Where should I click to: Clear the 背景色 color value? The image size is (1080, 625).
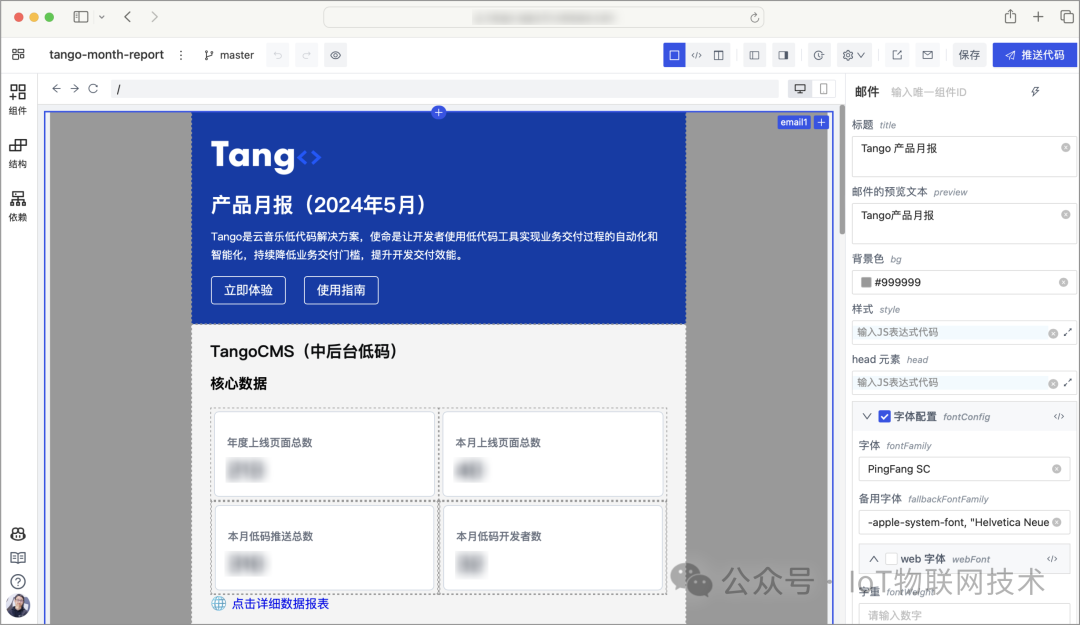click(1063, 282)
